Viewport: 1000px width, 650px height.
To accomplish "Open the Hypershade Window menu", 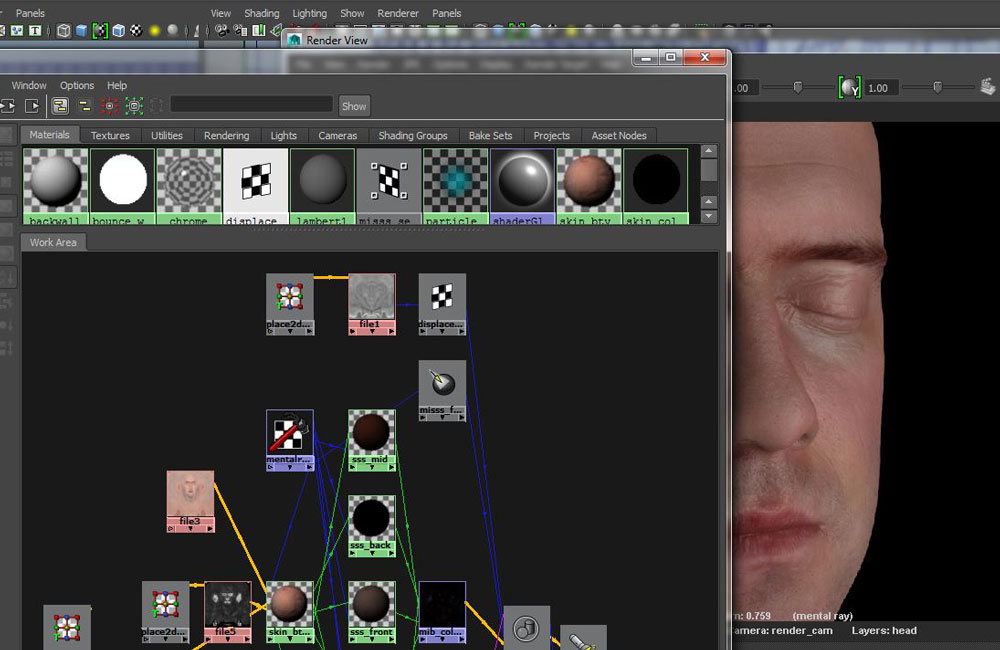I will [x=29, y=85].
